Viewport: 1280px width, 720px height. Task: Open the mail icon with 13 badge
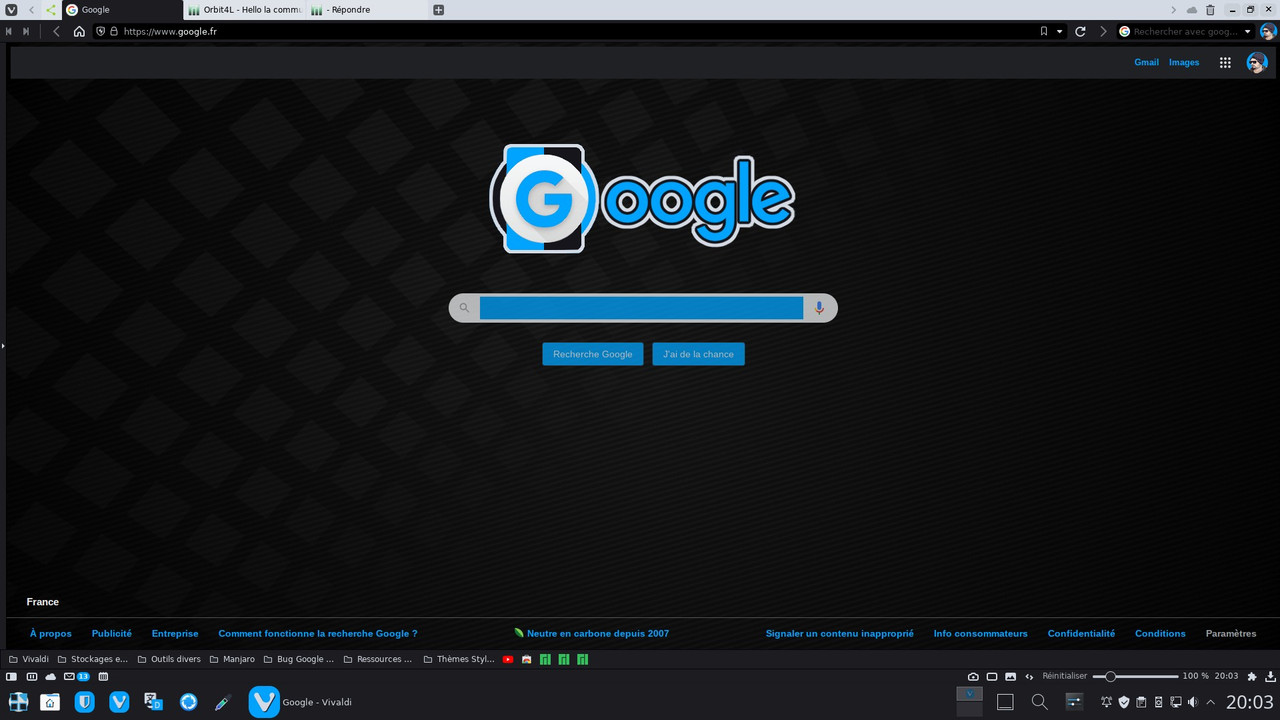pyautogui.click(x=77, y=677)
